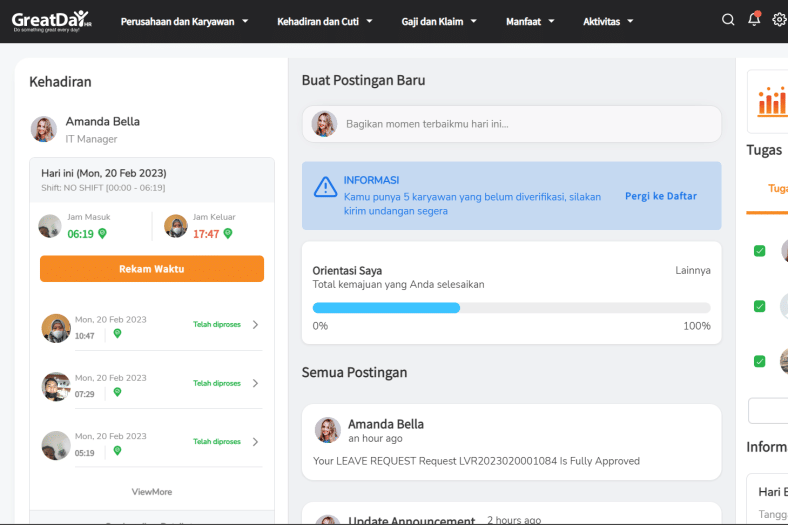
Task: Click the GreatDay HR logo
Action: click(51, 21)
